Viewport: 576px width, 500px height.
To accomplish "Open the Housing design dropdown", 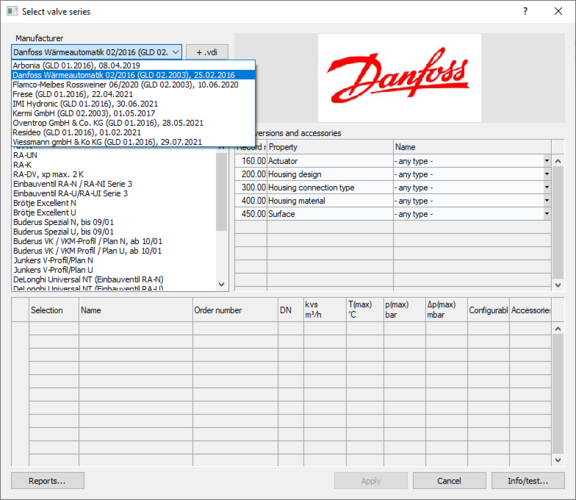I will [547, 174].
